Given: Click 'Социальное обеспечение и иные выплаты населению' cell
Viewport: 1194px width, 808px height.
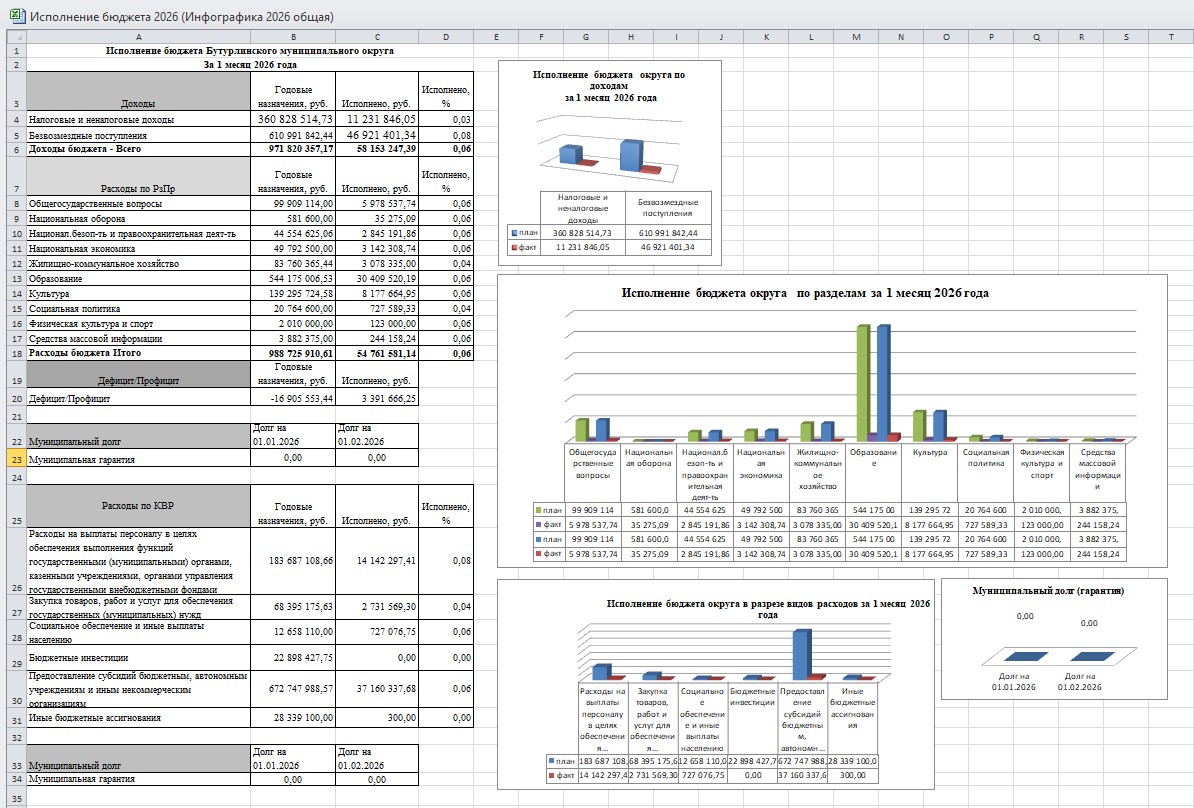Looking at the screenshot, I should coord(138,632).
